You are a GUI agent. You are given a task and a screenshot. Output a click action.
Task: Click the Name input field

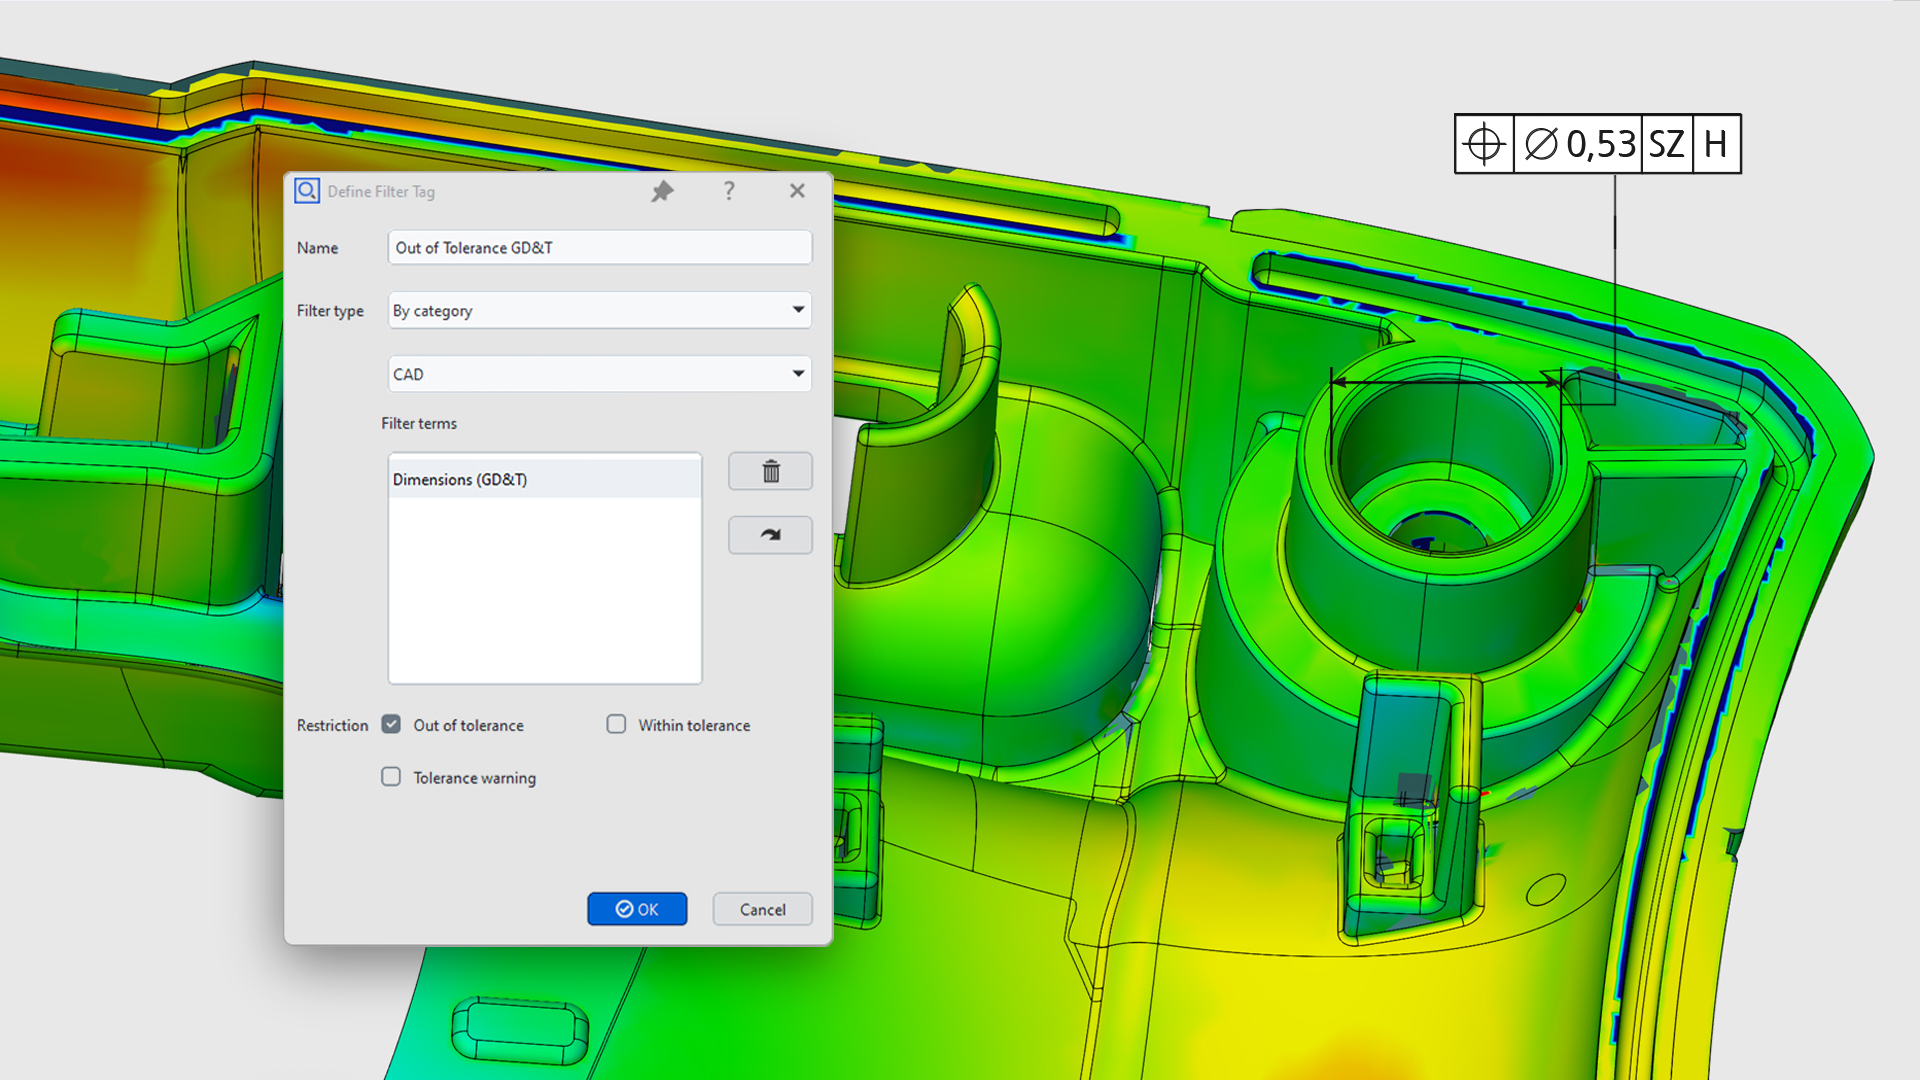click(x=599, y=248)
